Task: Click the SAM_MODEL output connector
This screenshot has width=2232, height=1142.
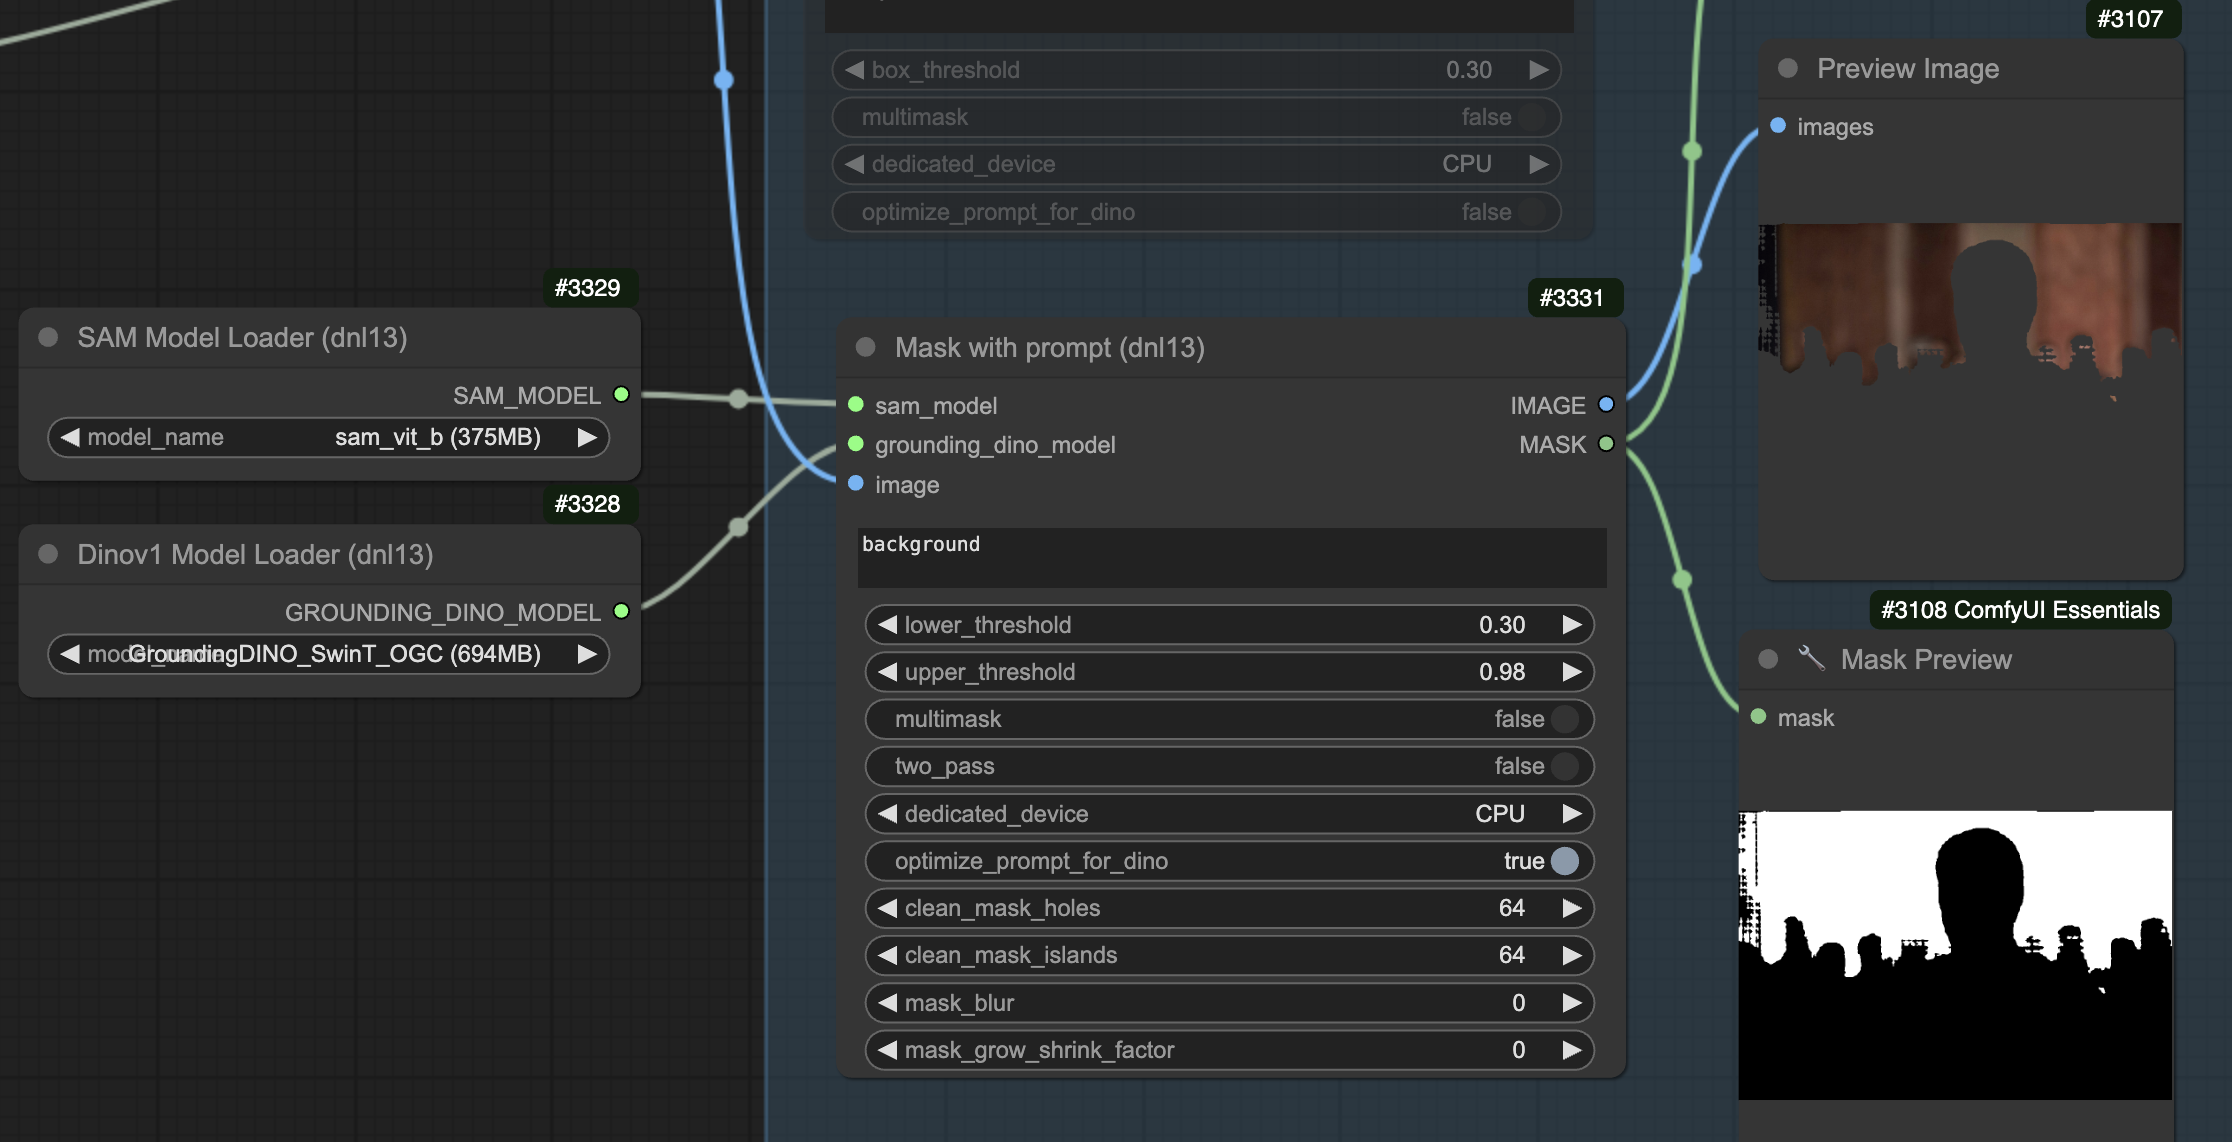Action: click(621, 395)
